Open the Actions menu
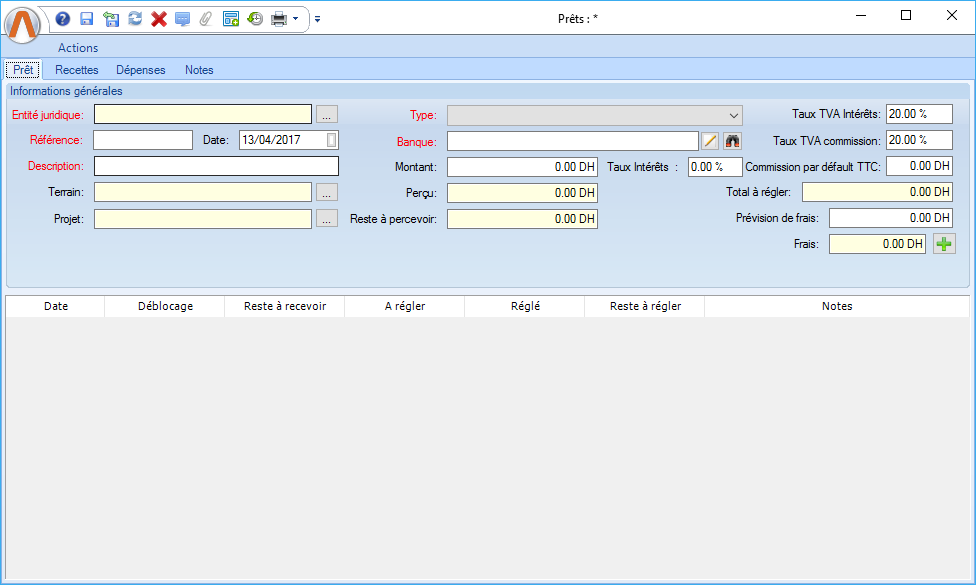The height and width of the screenshot is (585, 976). (78, 48)
